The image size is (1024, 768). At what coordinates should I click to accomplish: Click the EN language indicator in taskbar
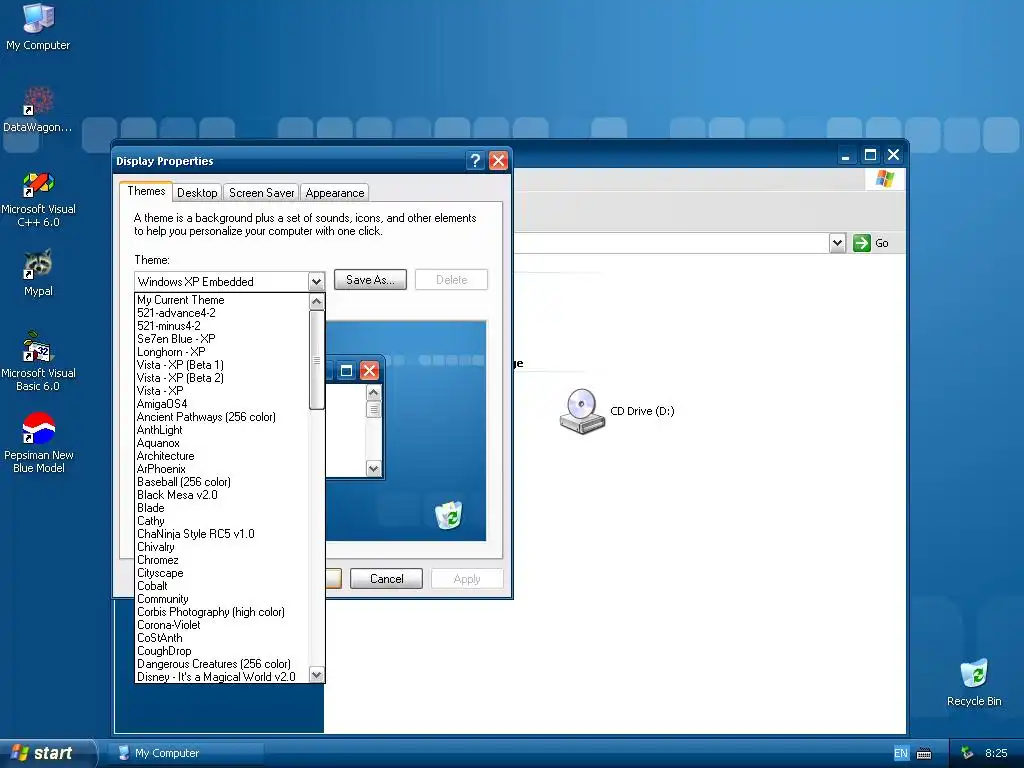pyautogui.click(x=901, y=754)
